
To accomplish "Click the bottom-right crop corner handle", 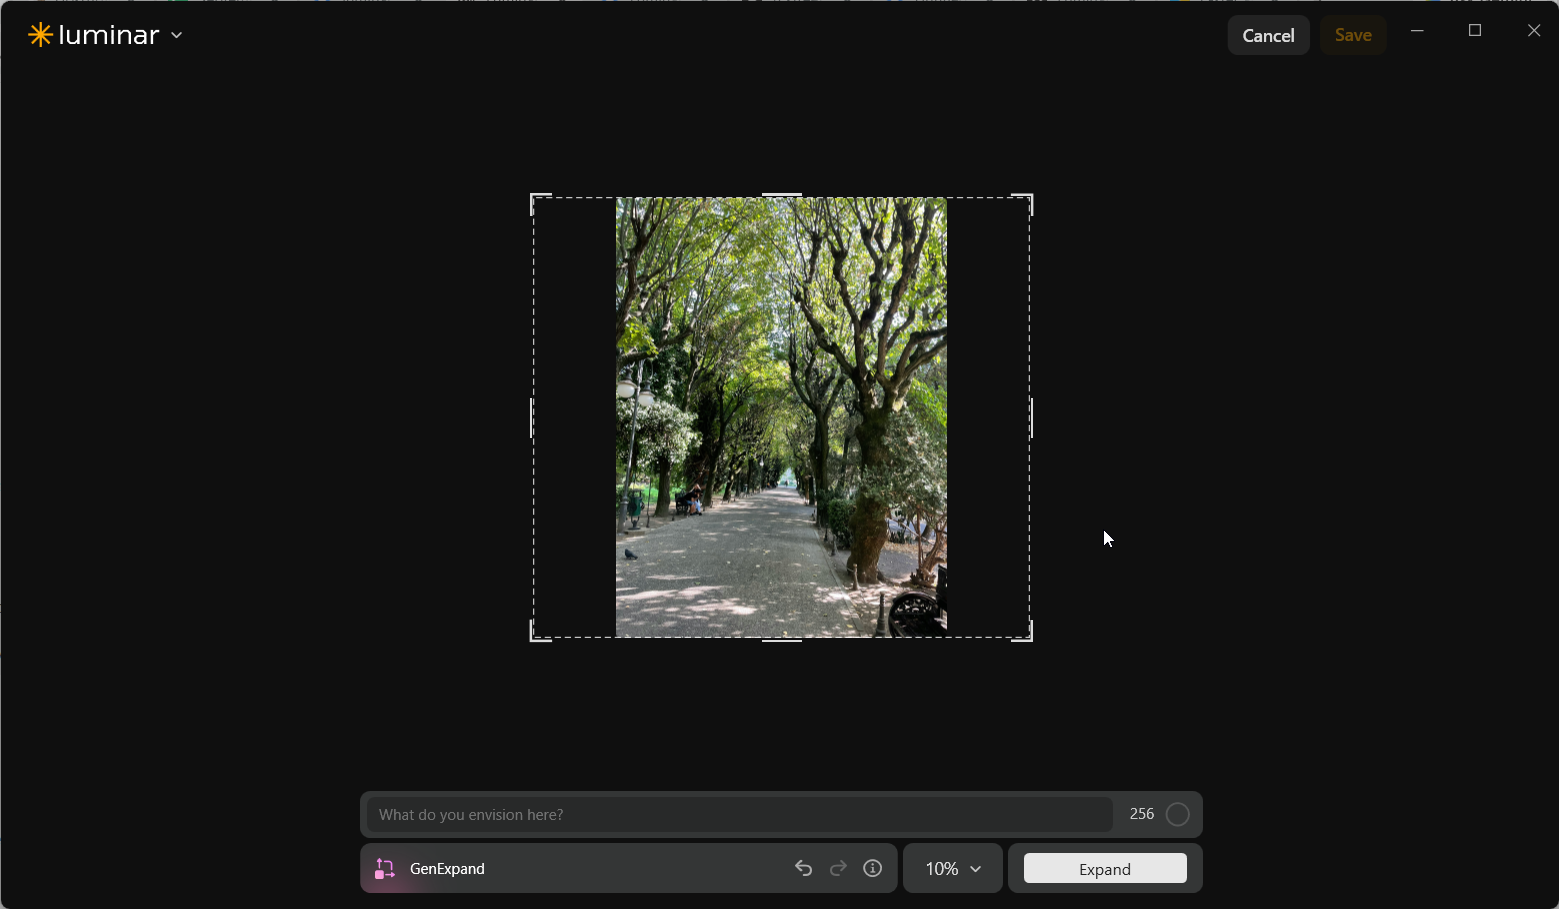I will 1023,632.
